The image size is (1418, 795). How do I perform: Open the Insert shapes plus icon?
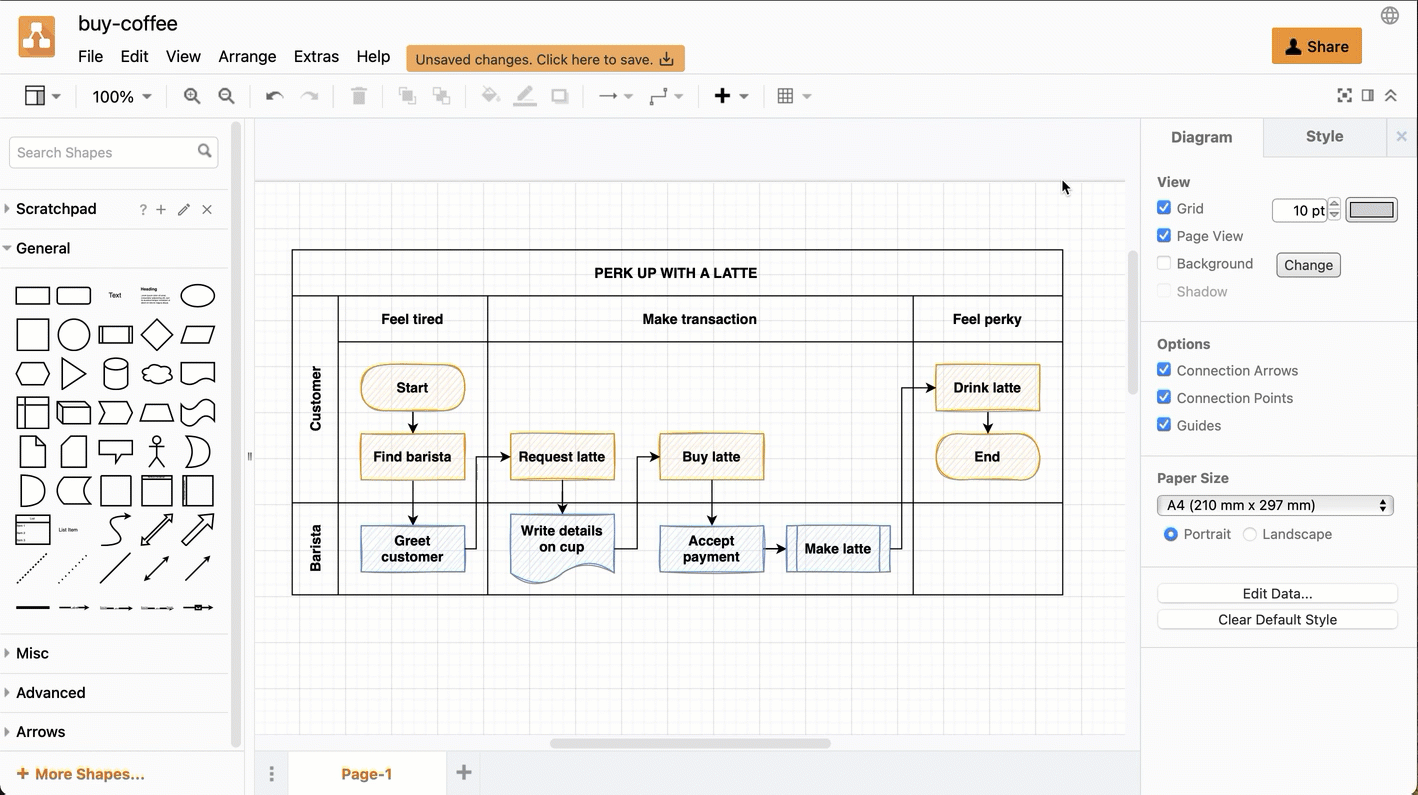point(721,96)
